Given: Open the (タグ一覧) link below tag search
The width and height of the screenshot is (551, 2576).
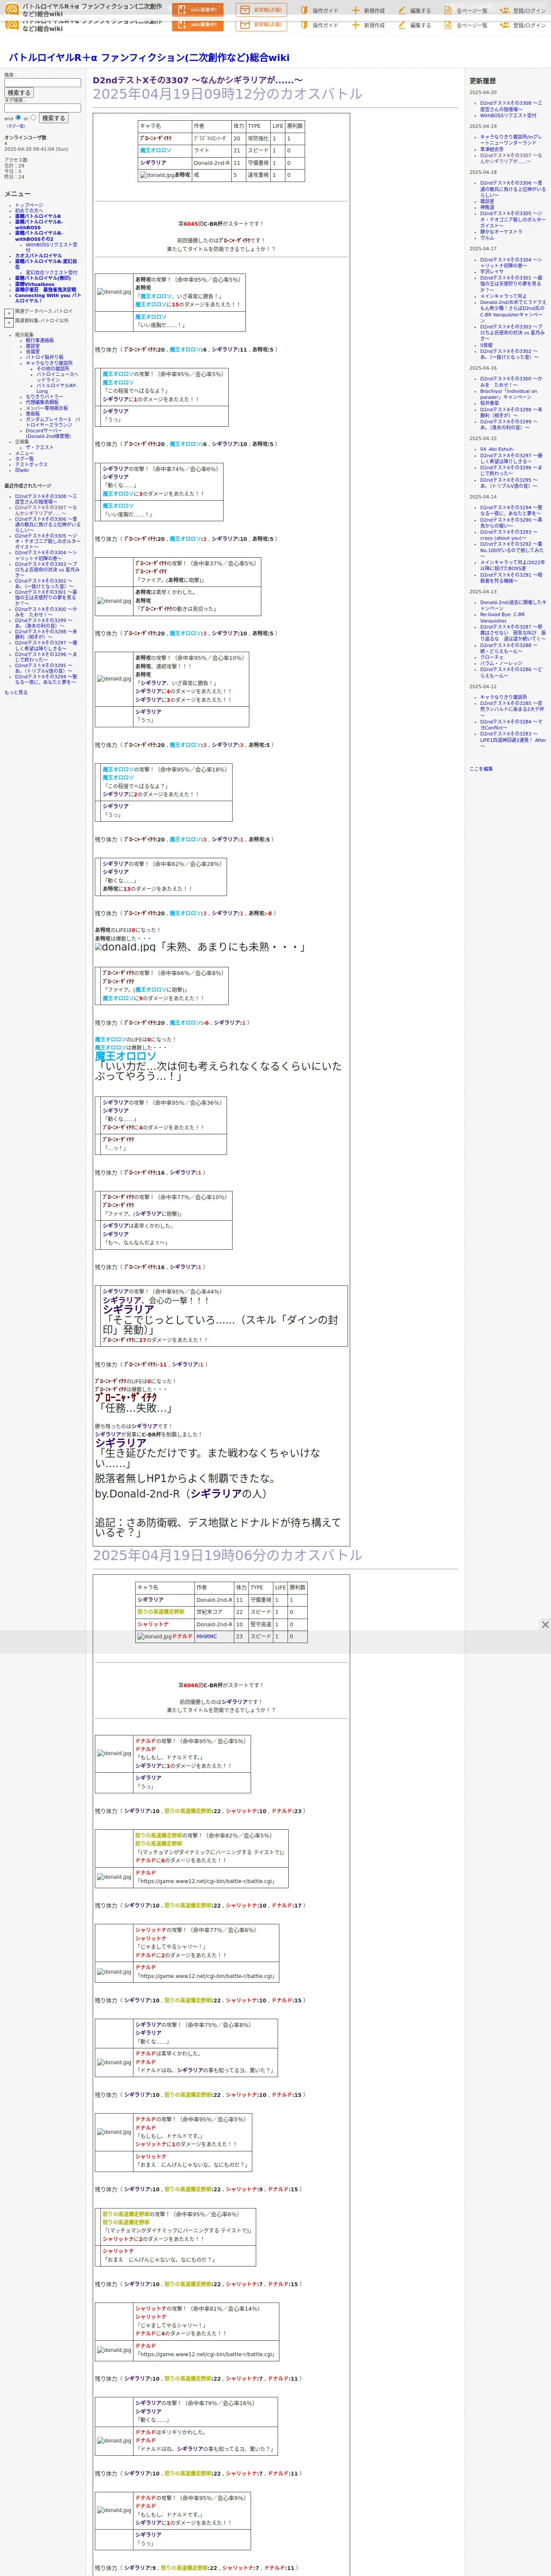Looking at the screenshot, I should click(x=15, y=126).
